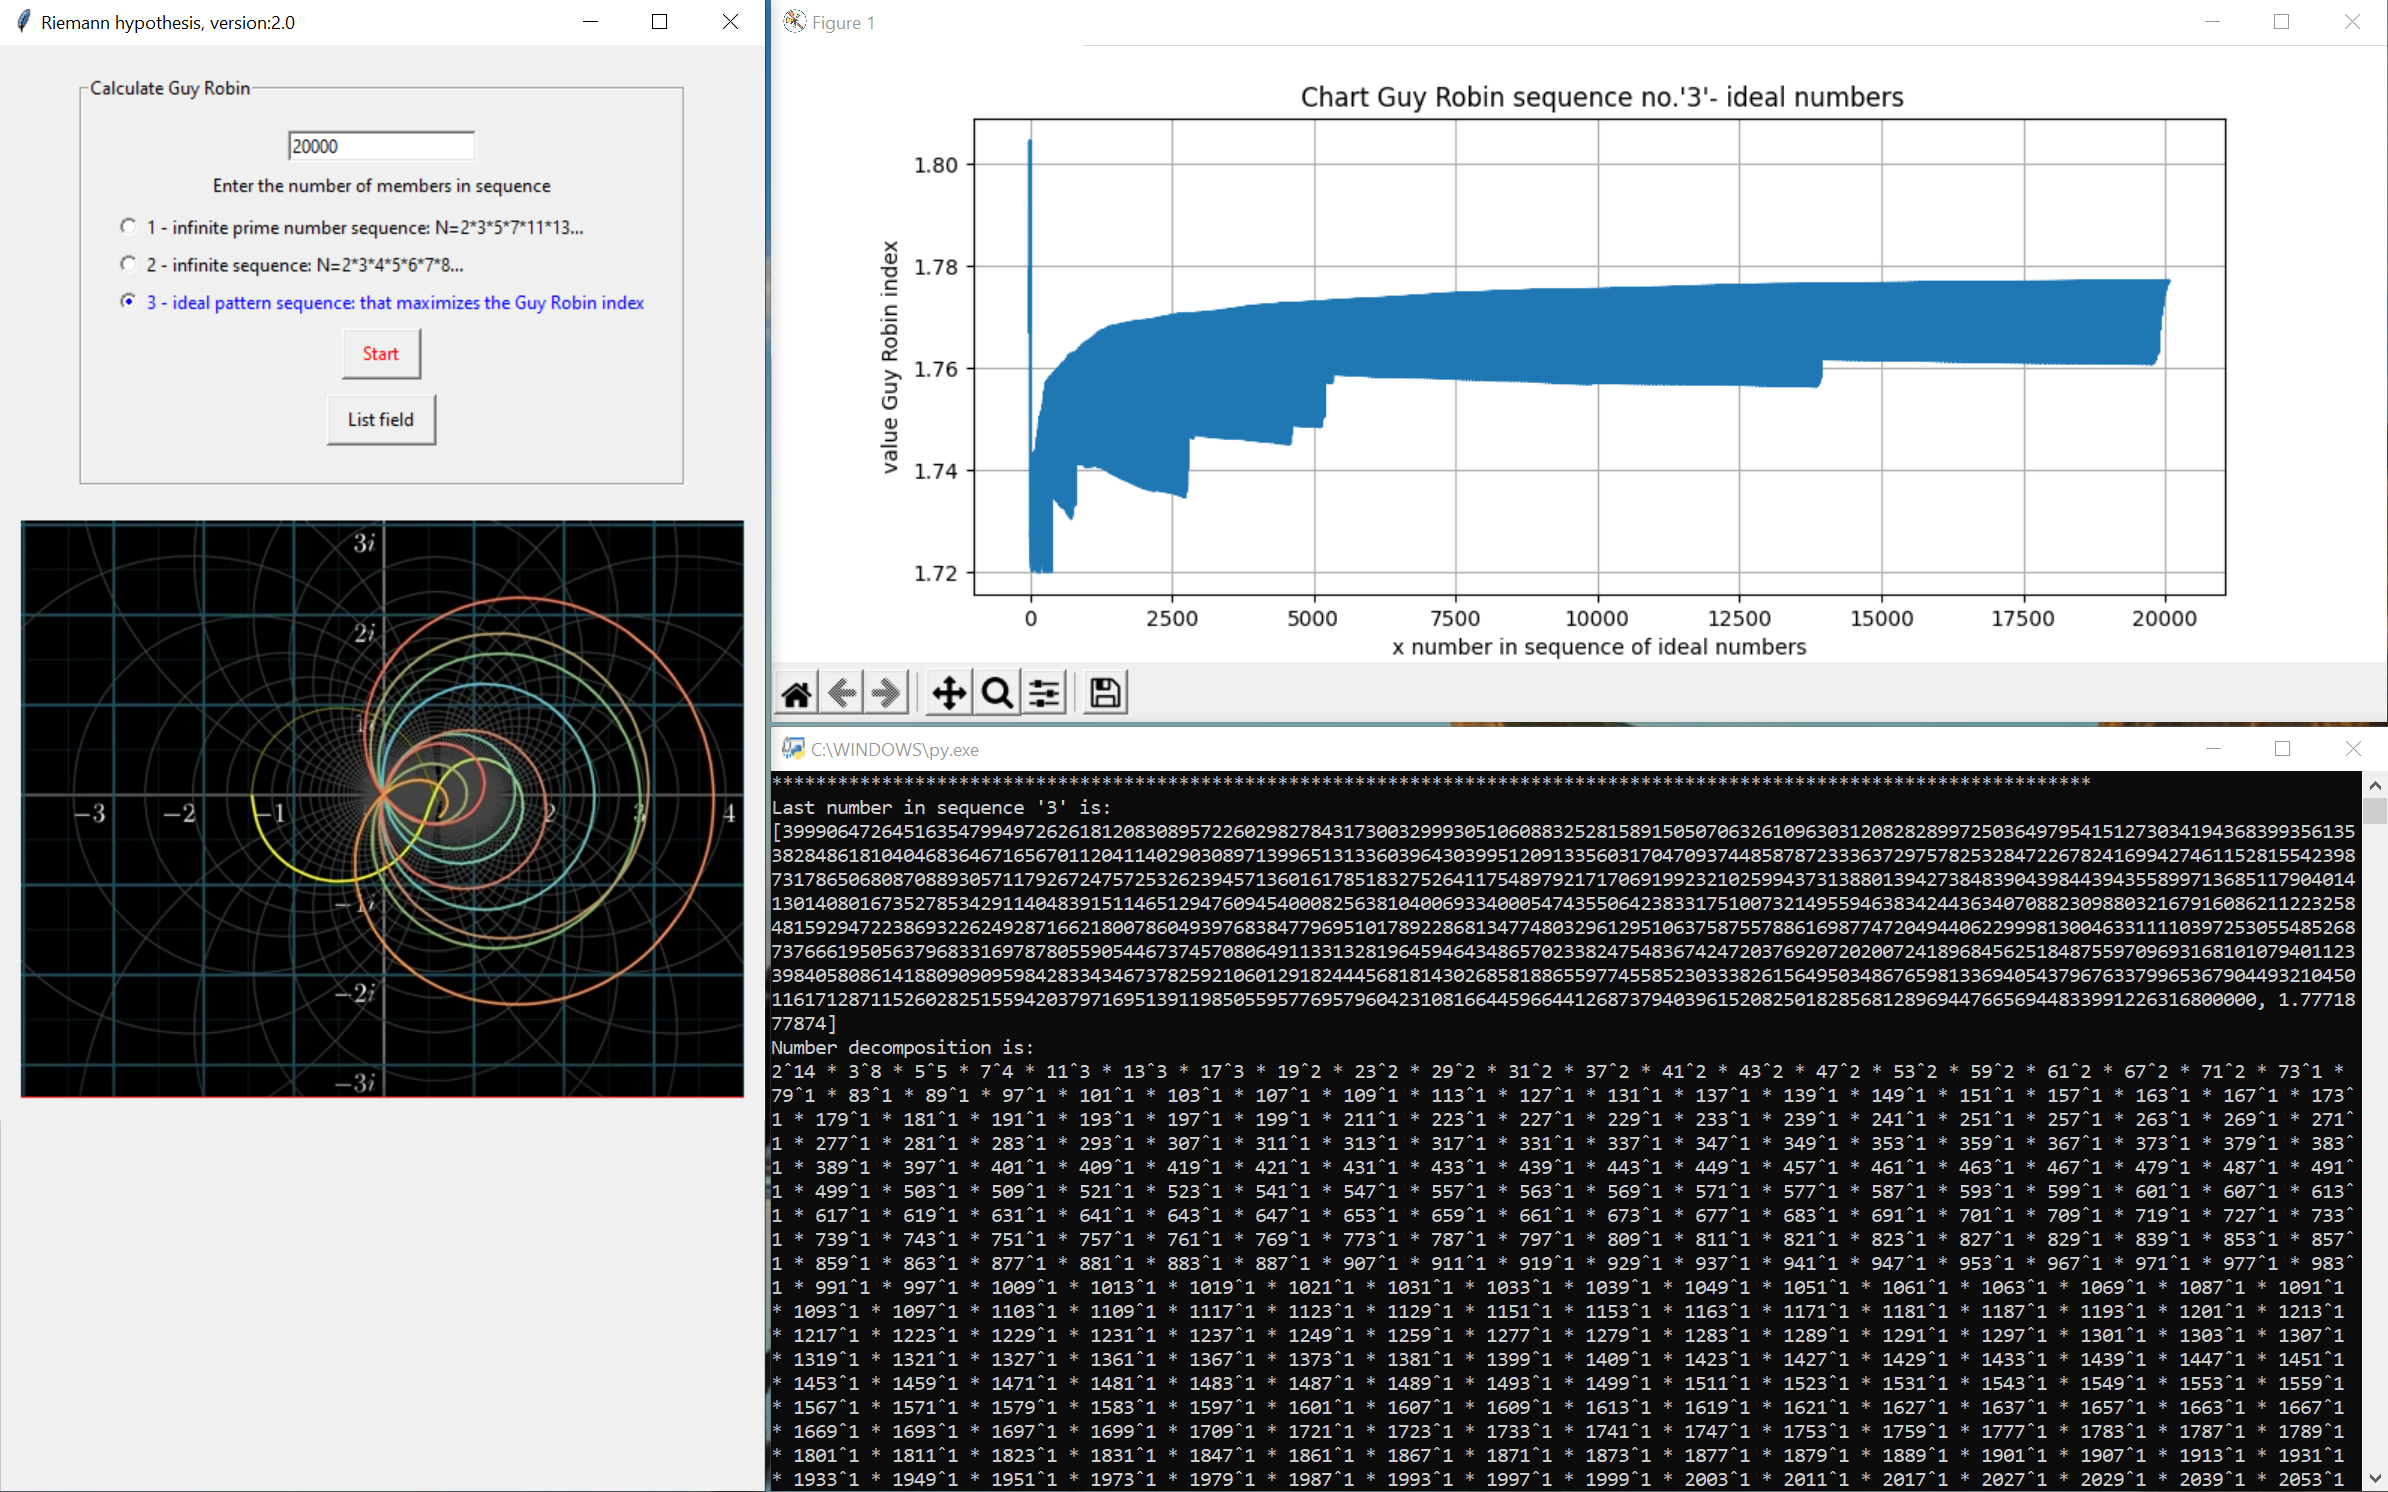2388x1492 pixels.
Task: Click the scroll-up arrow in the console scrollbar
Action: coord(2375,785)
